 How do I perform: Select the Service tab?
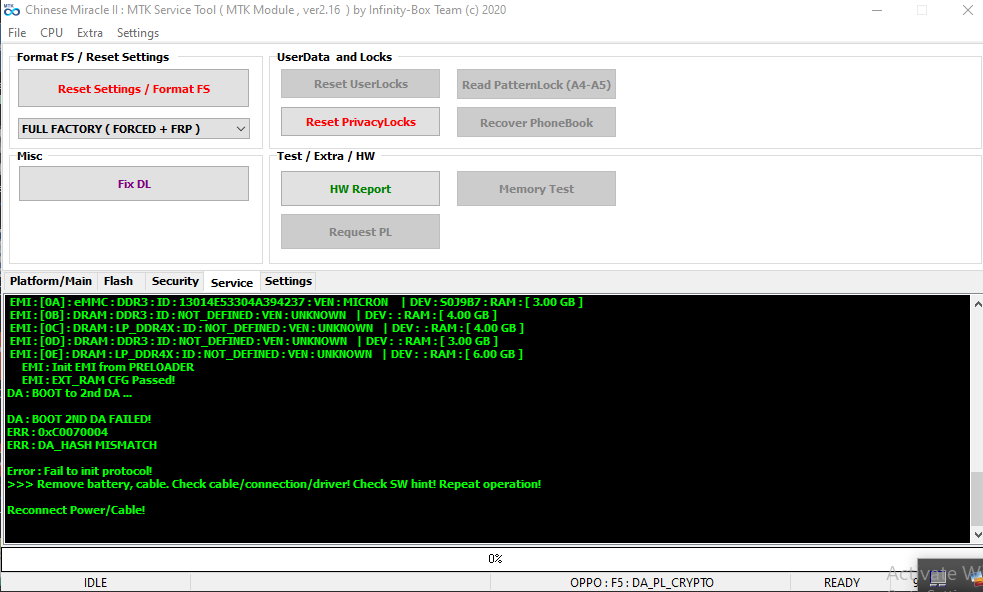click(x=231, y=282)
